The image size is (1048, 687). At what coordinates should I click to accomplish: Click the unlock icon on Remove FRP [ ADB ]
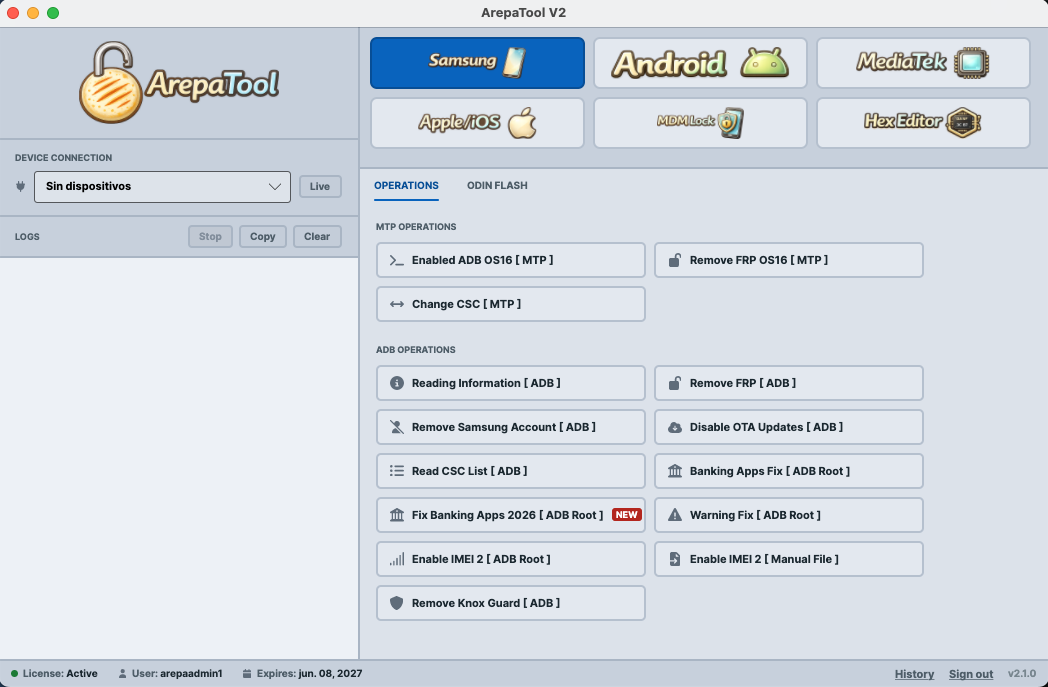coord(675,383)
